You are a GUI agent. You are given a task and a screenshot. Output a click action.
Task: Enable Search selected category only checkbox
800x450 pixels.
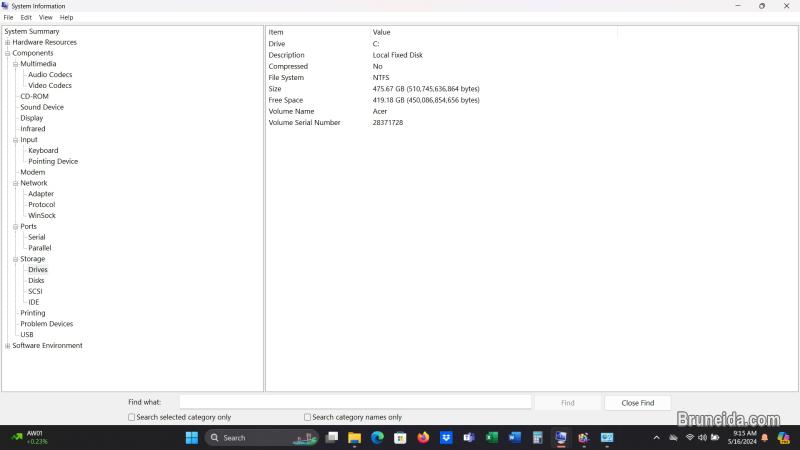[131, 417]
